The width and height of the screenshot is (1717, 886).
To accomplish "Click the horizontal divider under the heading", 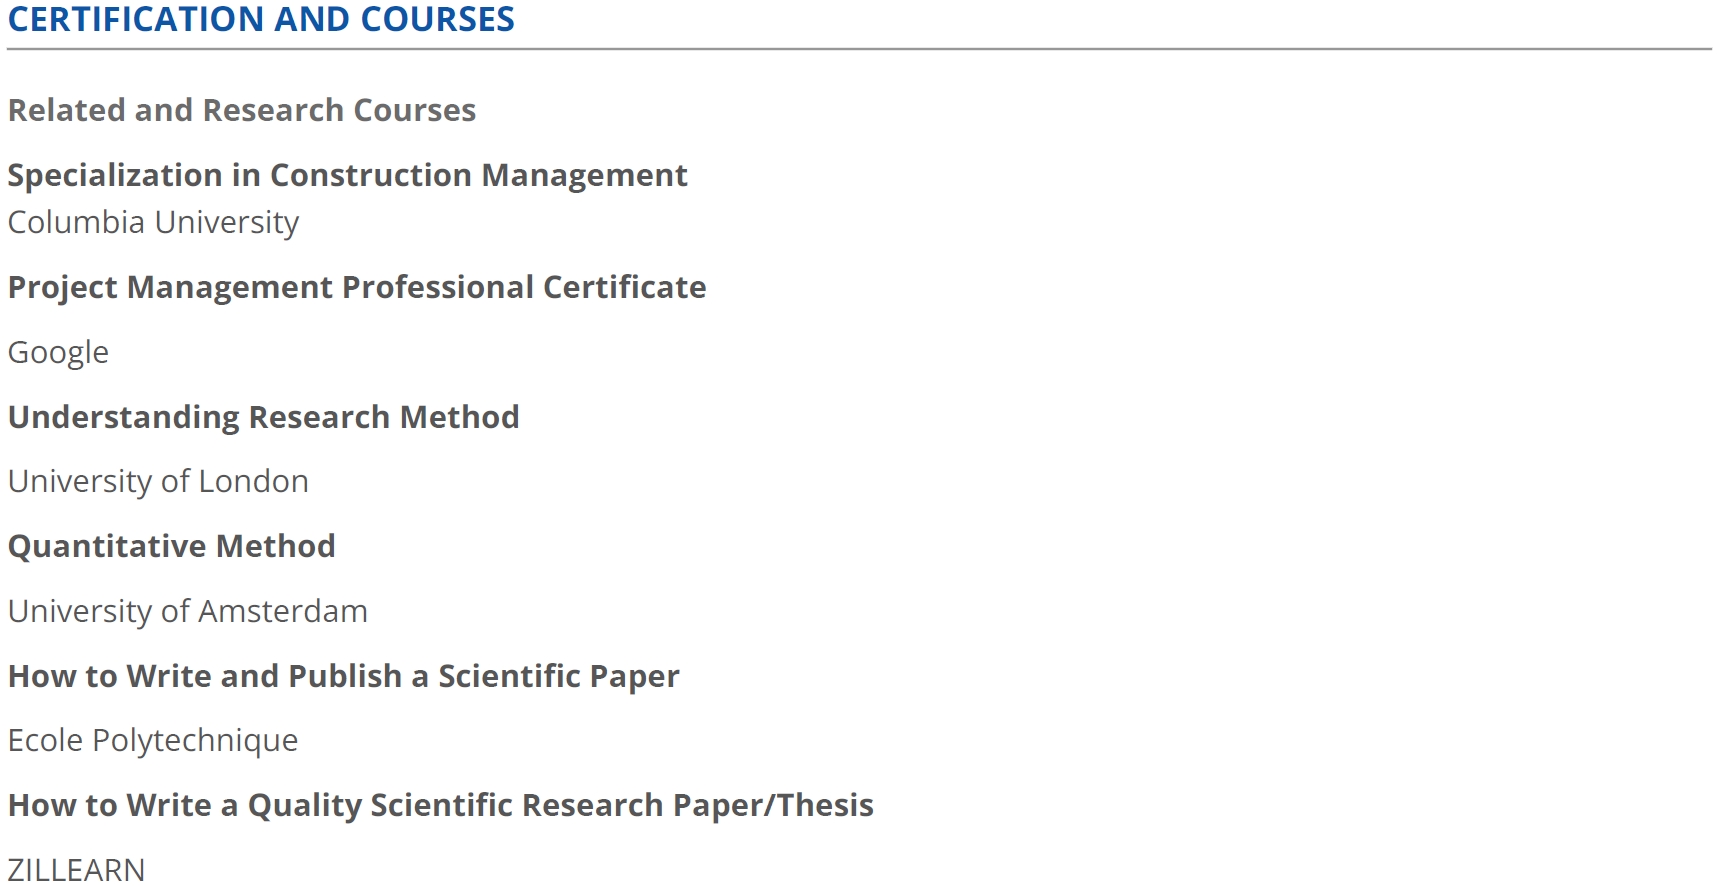I will [x=859, y=48].
